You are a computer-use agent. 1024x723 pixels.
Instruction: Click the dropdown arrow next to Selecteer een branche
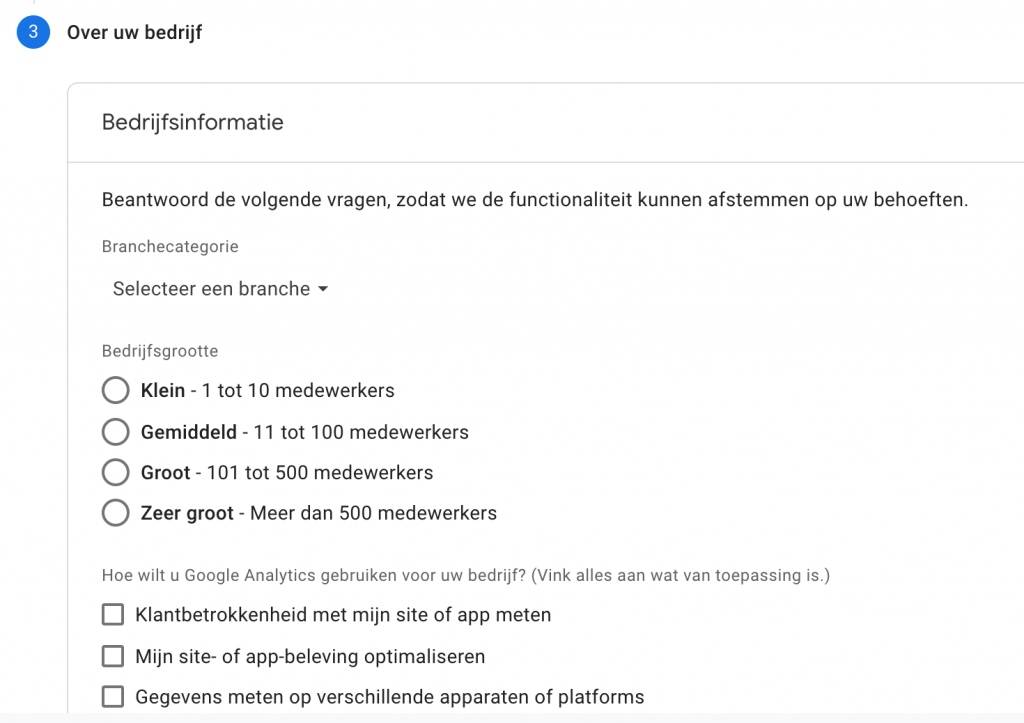[323, 289]
